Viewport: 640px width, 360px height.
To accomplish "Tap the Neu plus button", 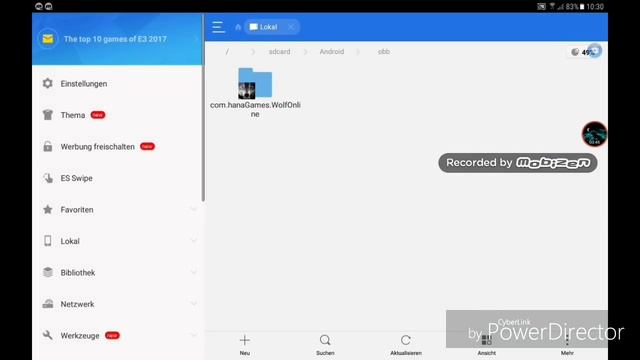I will click(x=245, y=344).
